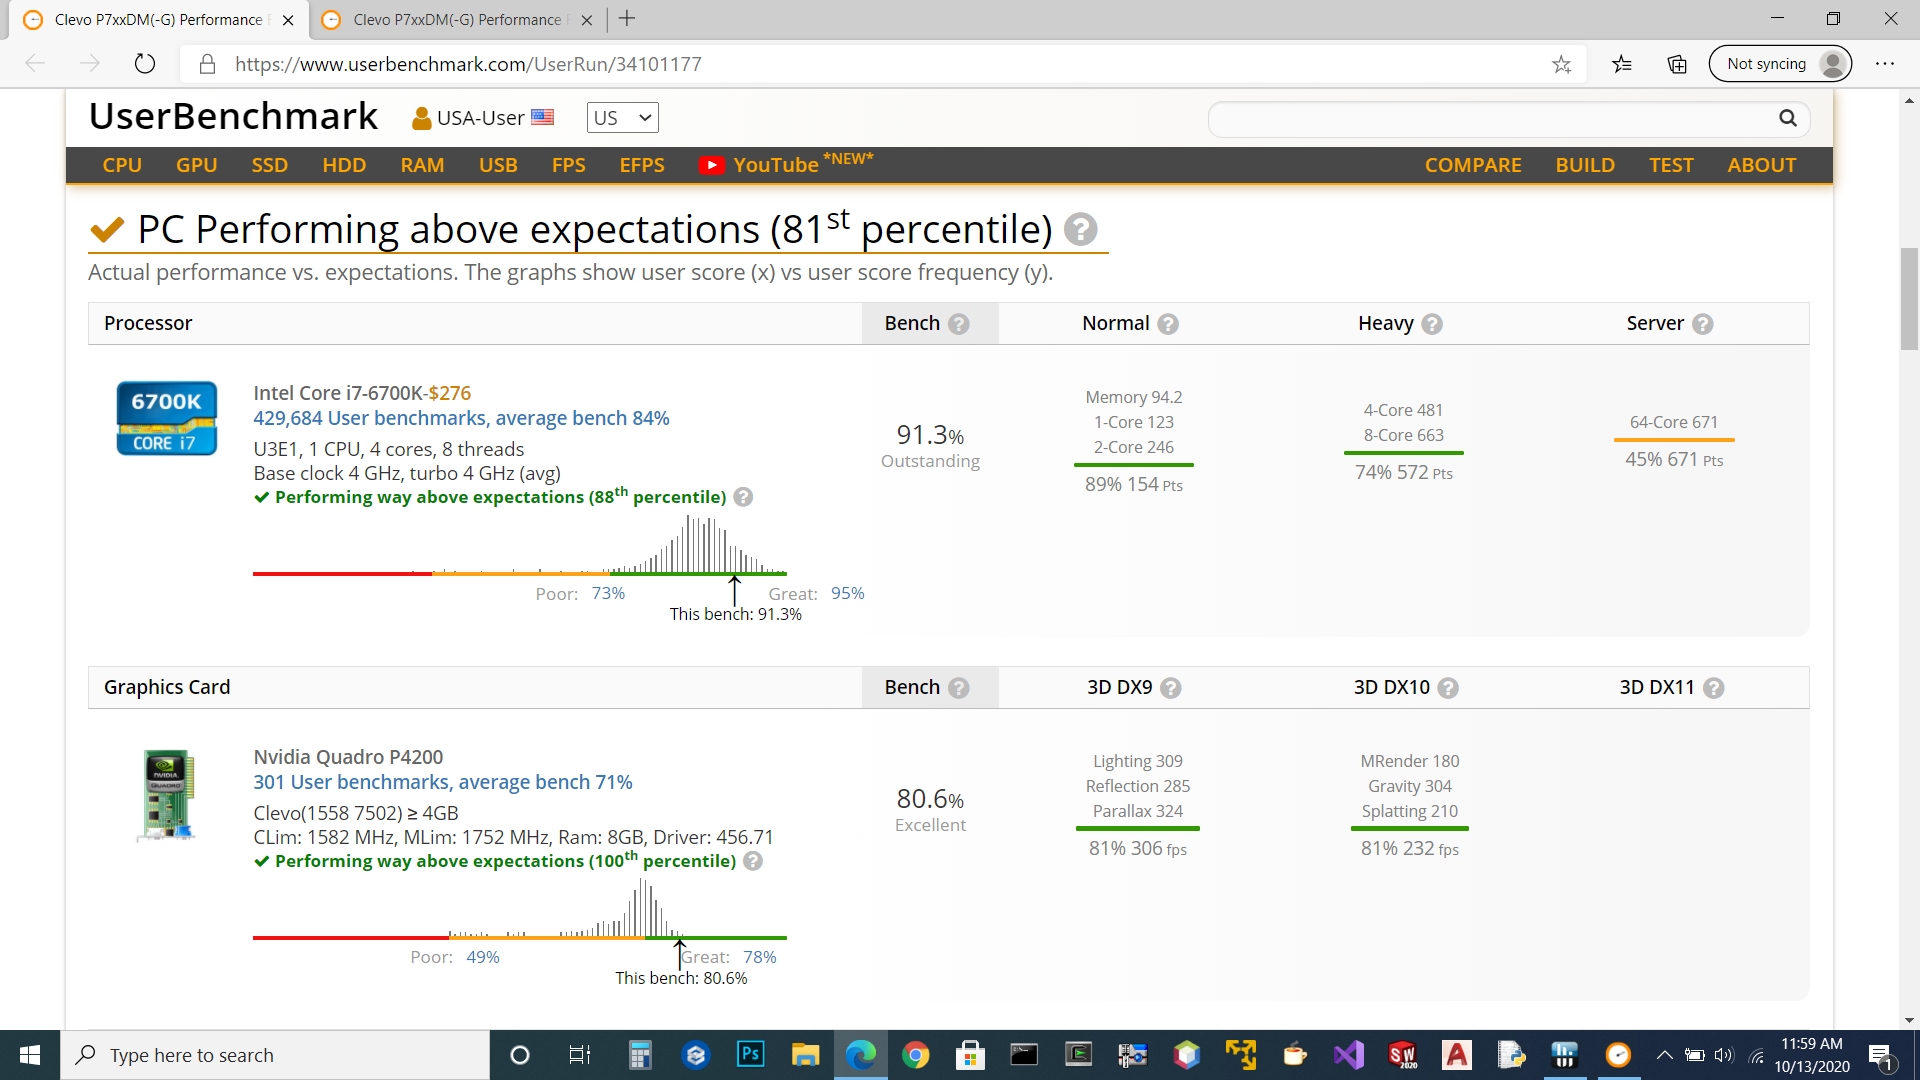1920x1080 pixels.
Task: Open the HDD menu
Action: (x=344, y=165)
